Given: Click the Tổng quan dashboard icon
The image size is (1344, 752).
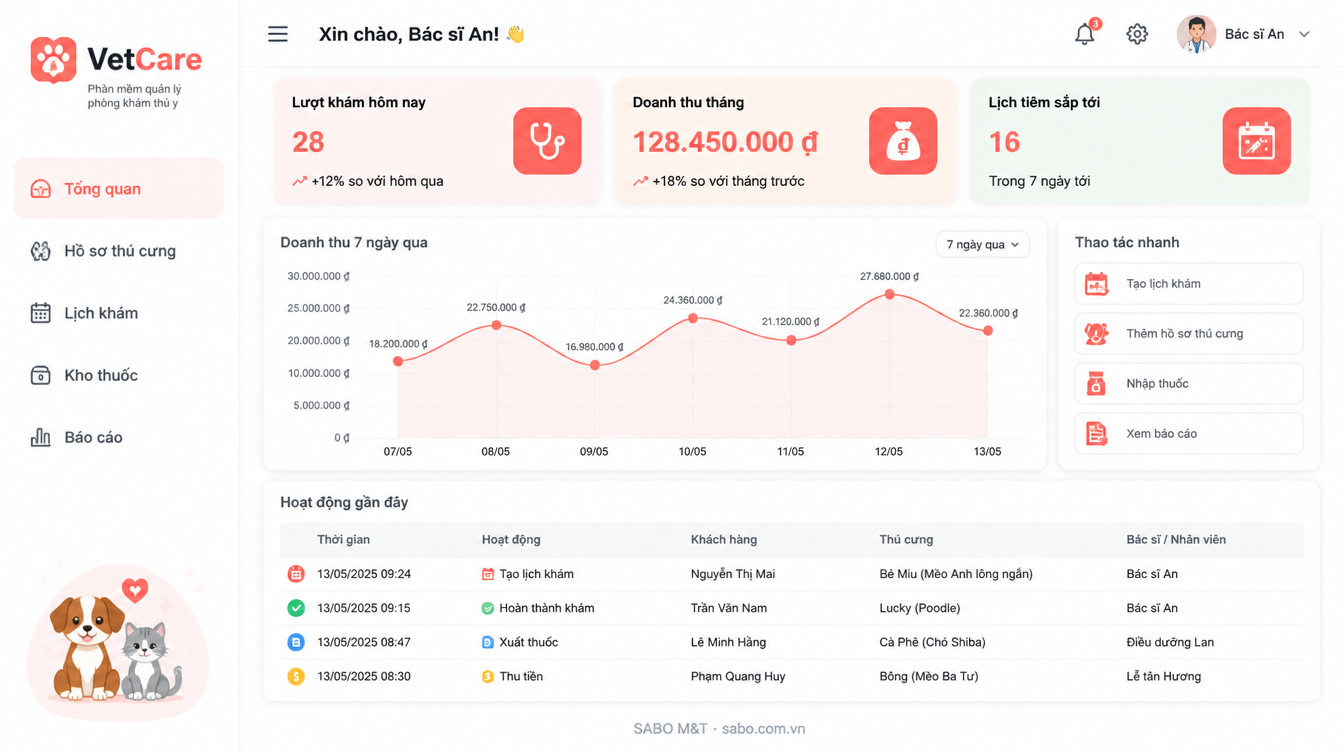Looking at the screenshot, I should (40, 189).
